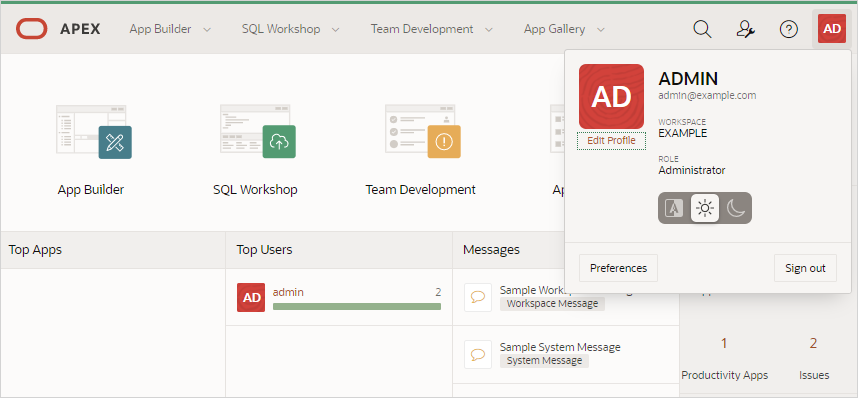Expand the App Gallery menu chevron
This screenshot has width=858, height=398.
(x=601, y=30)
